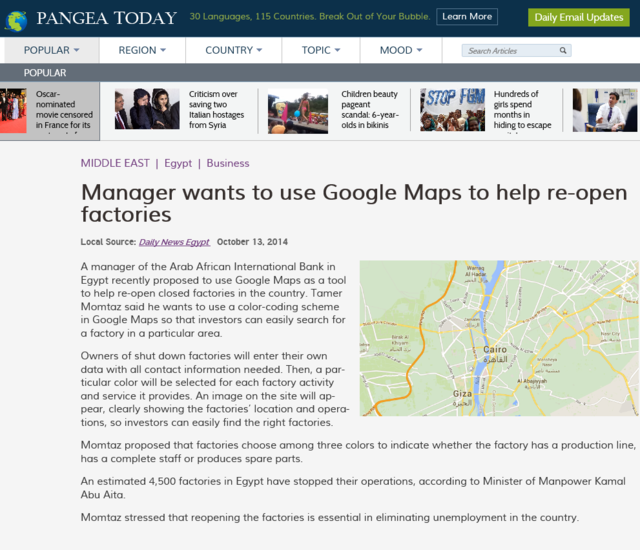
Task: Select the Middle East category link
Action: pyautogui.click(x=115, y=163)
